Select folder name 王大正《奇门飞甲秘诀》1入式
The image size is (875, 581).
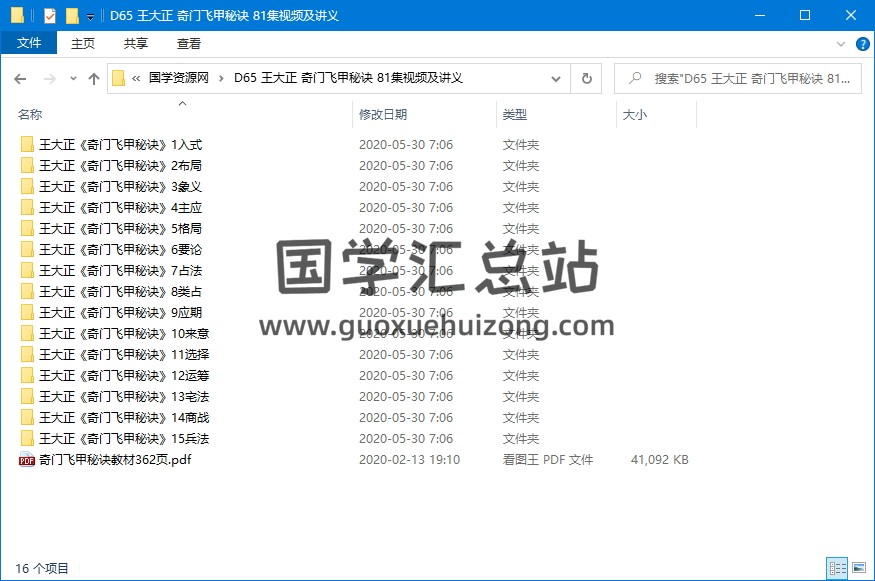121,145
